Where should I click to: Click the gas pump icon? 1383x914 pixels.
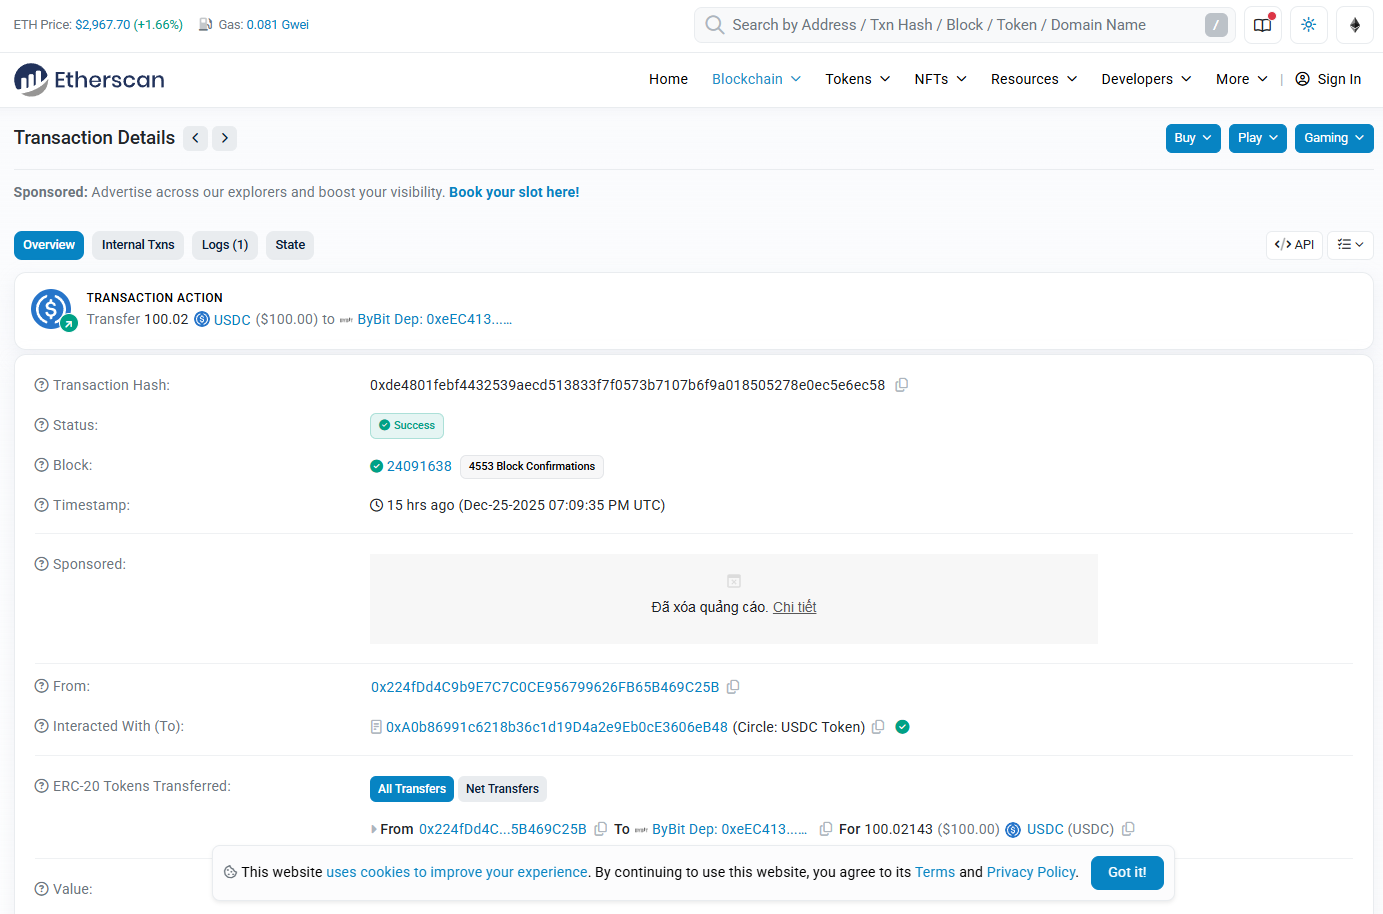pyautogui.click(x=205, y=25)
